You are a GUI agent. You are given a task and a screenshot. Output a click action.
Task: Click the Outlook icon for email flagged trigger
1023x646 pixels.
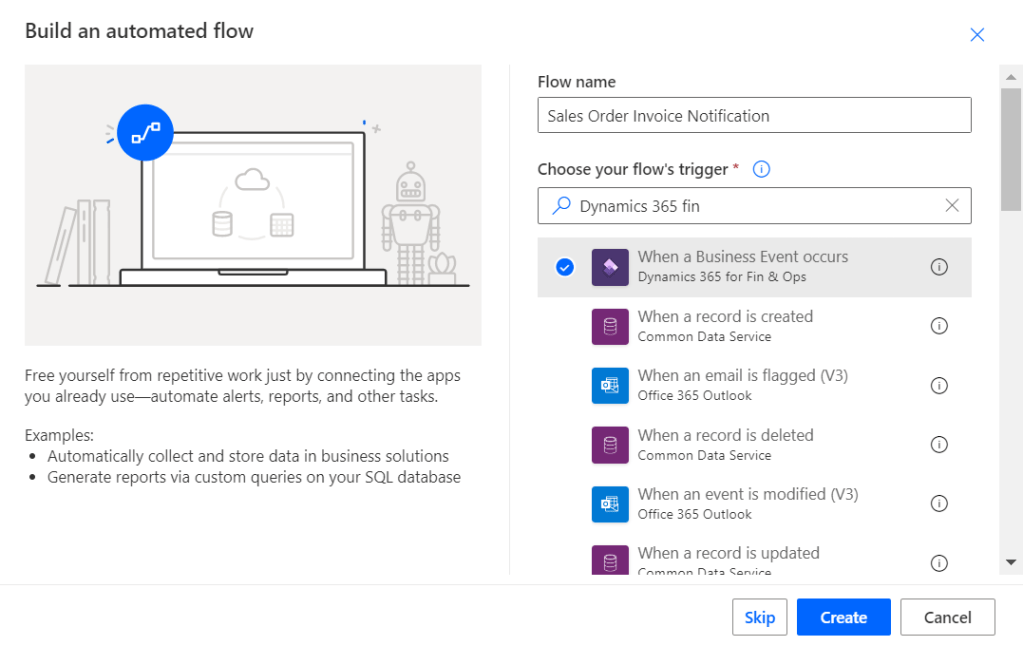[610, 385]
